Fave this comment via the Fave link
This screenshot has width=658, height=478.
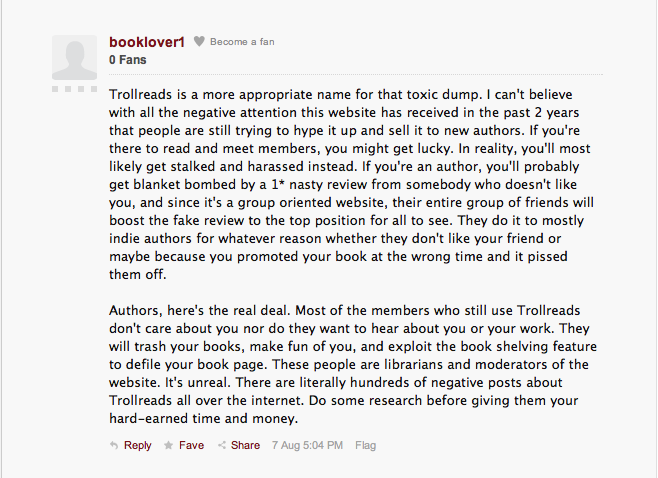191,445
